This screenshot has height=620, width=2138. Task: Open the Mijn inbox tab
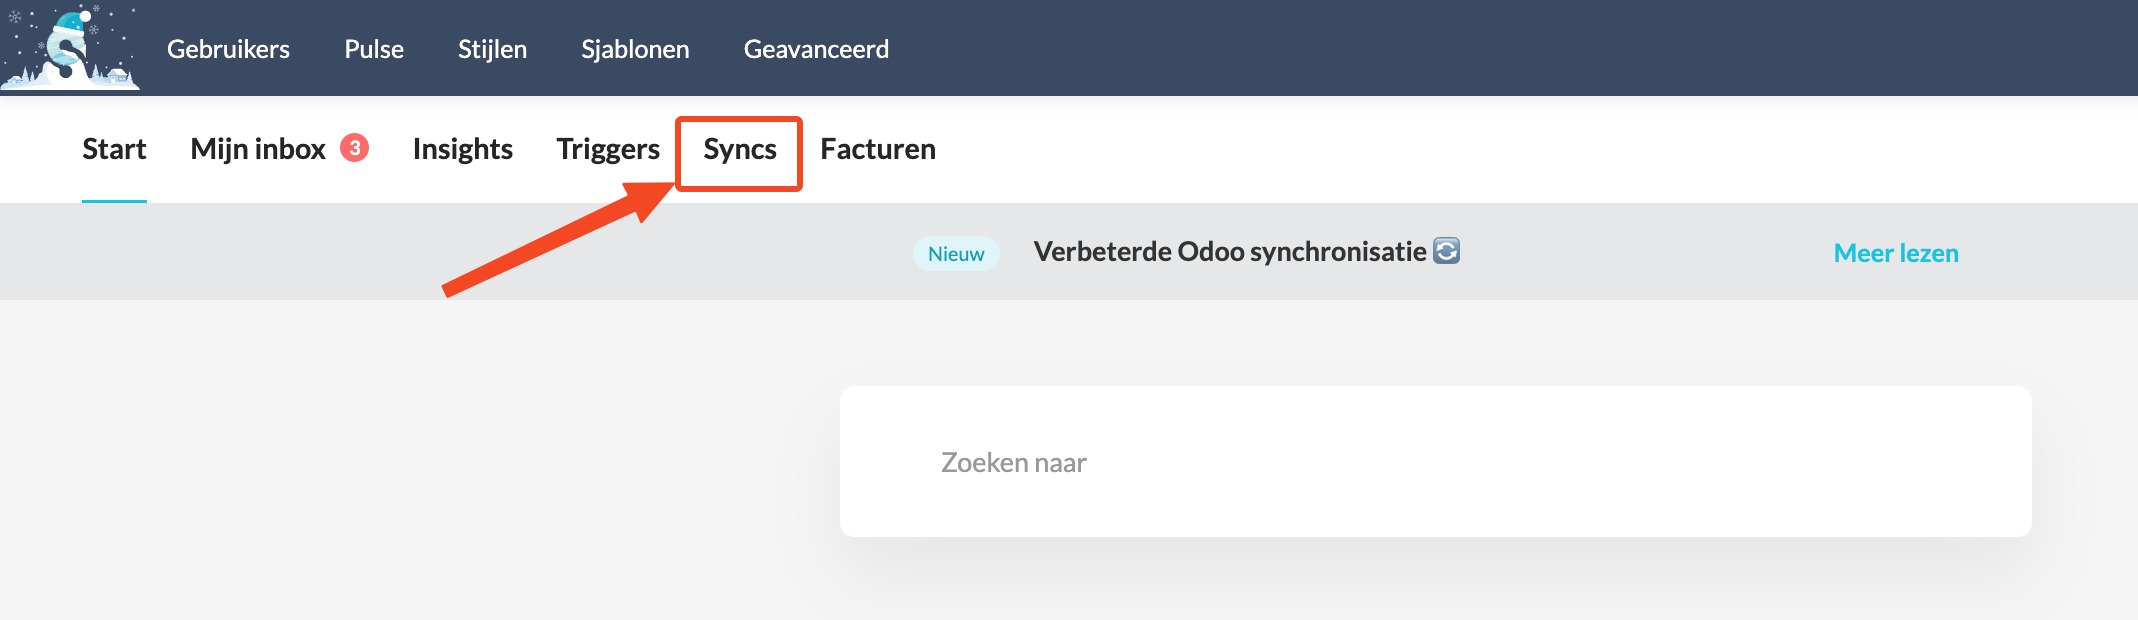(258, 149)
